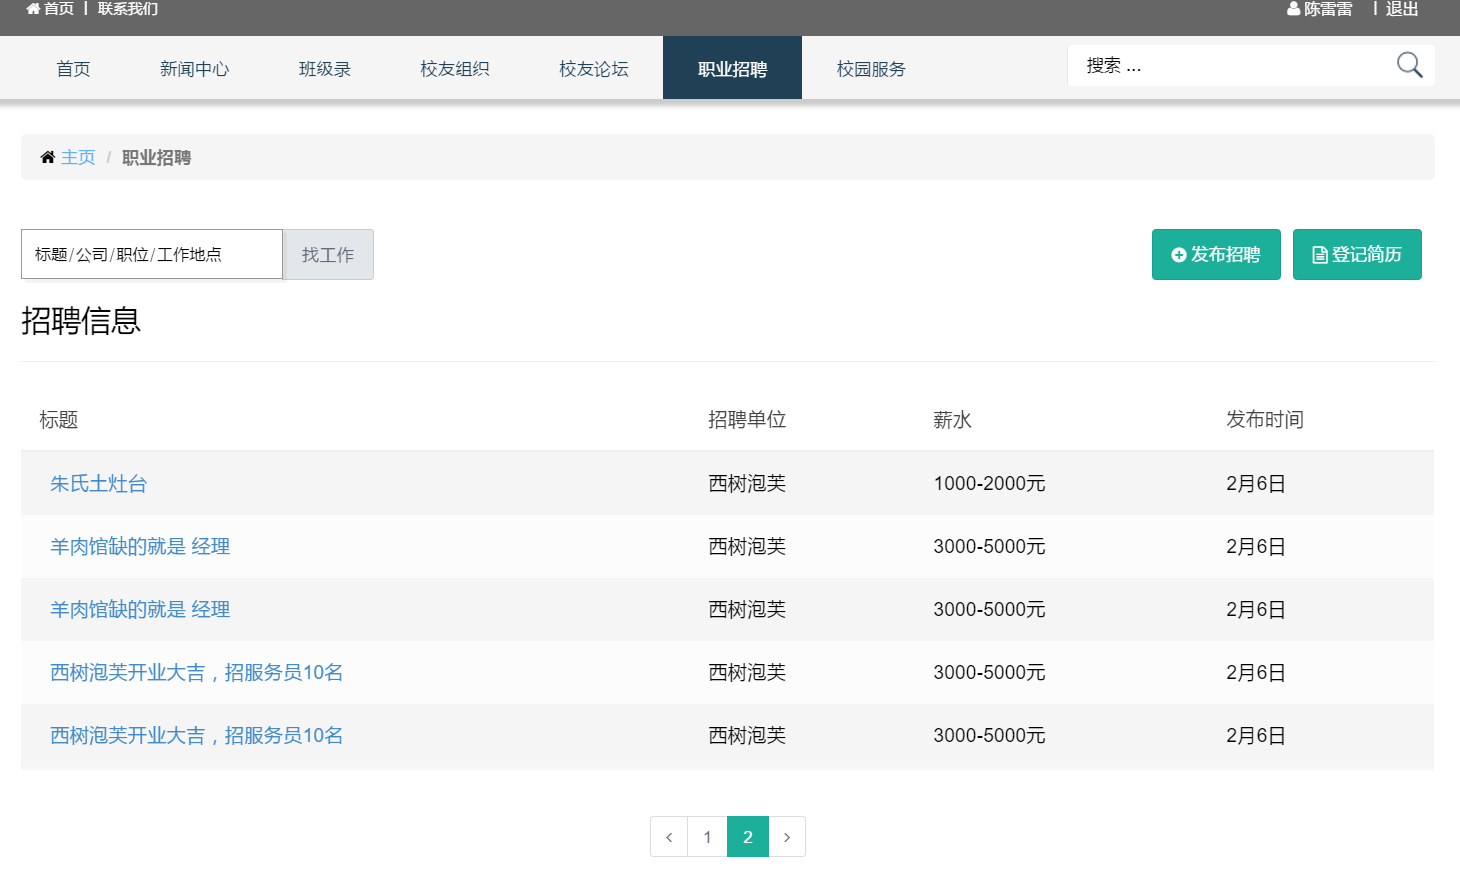Focus the site search box
1460x882 pixels.
(x=1230, y=66)
